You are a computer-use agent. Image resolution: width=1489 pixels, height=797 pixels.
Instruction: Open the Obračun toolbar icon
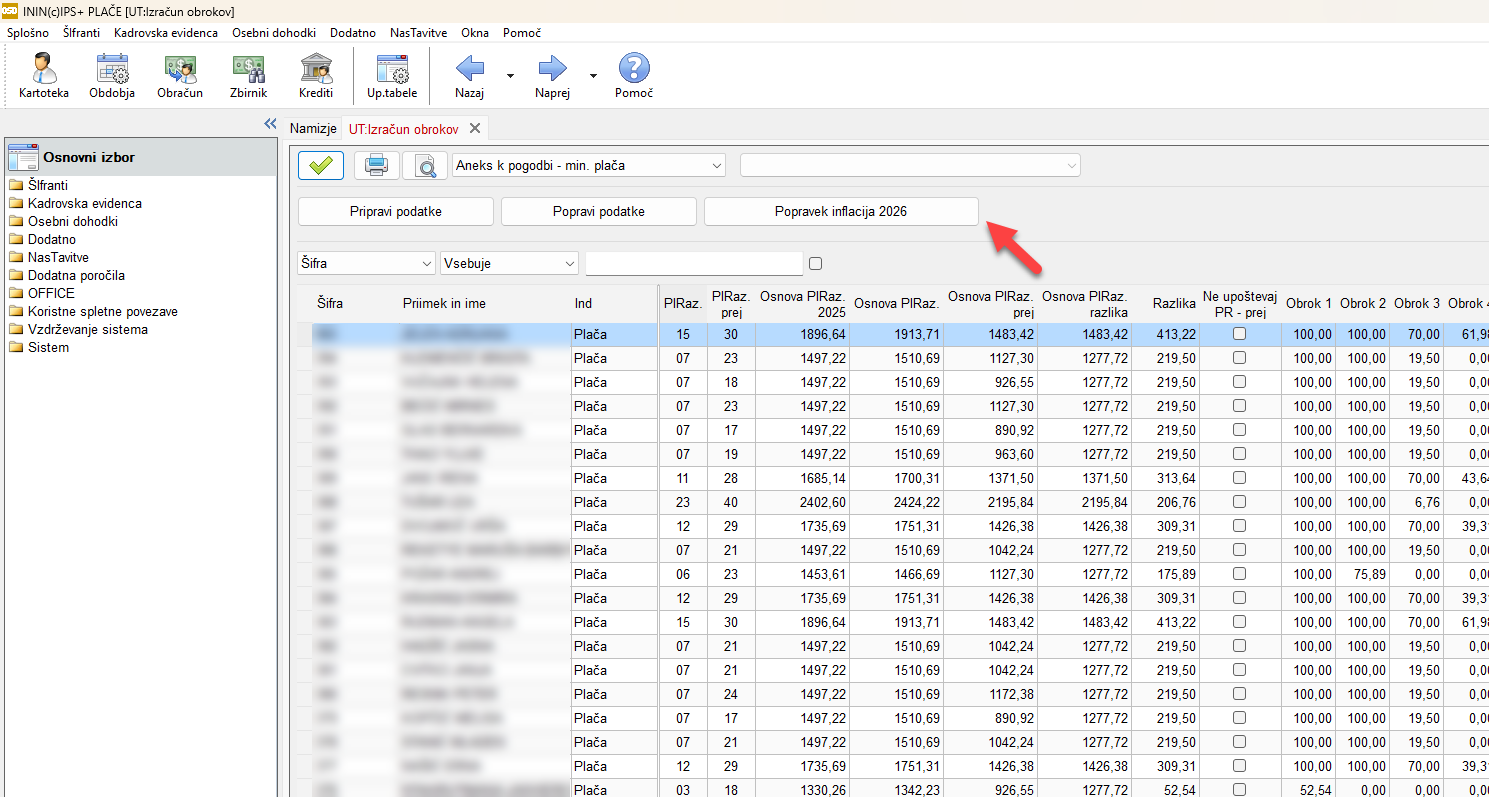[x=180, y=76]
